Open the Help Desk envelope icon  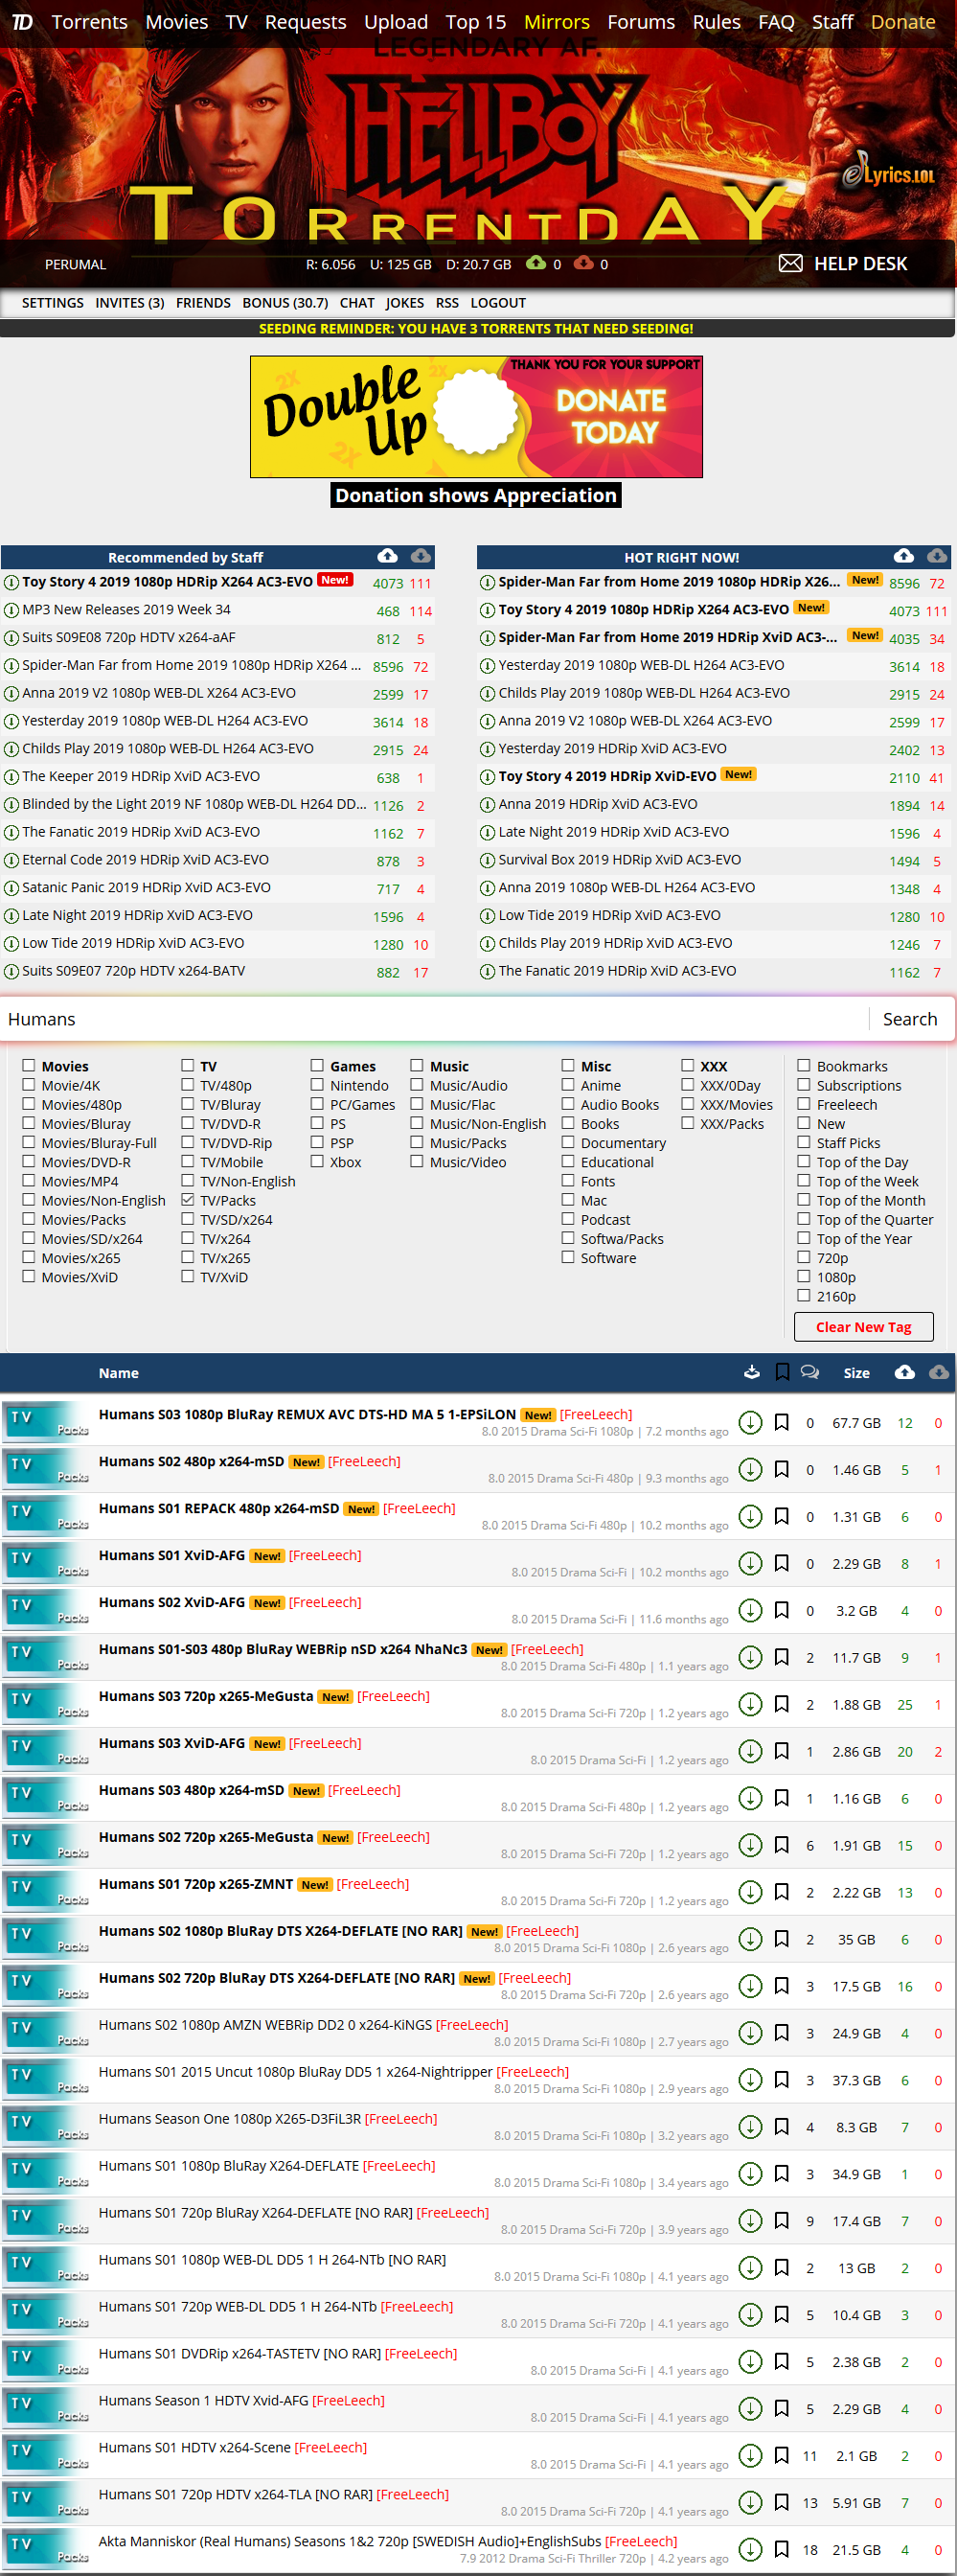pyautogui.click(x=790, y=263)
